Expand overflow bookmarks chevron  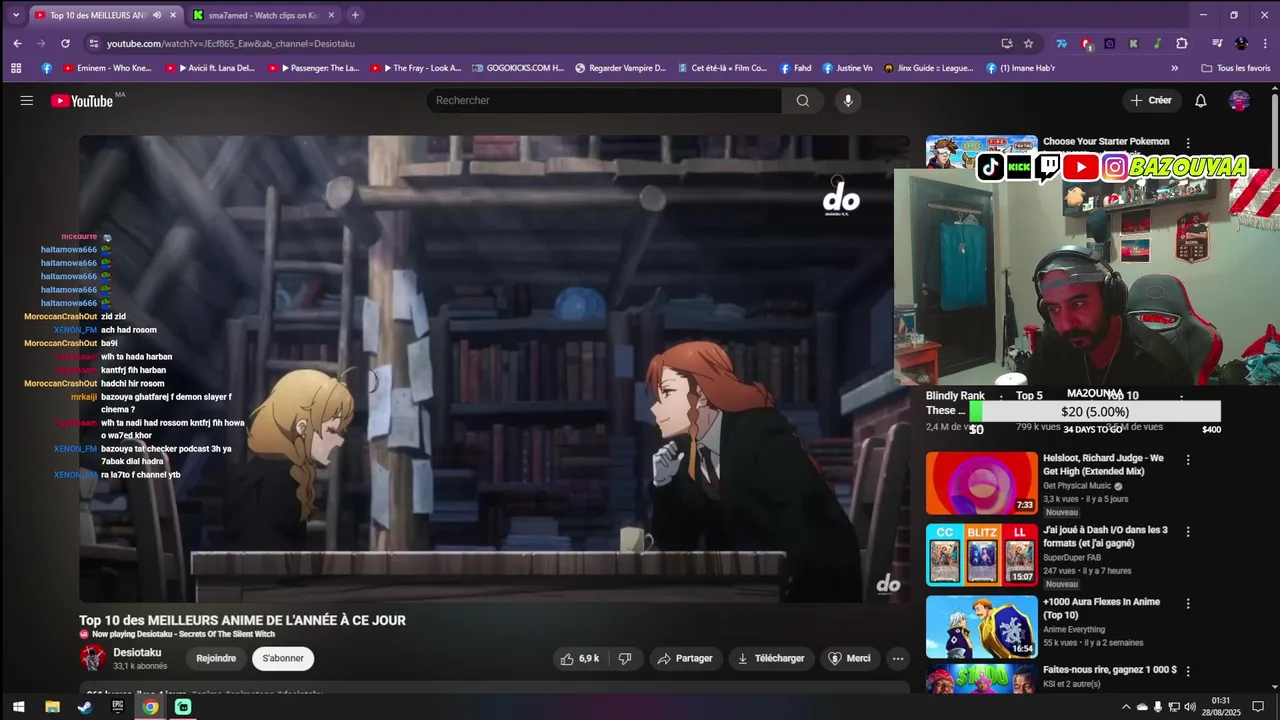pos(1174,68)
